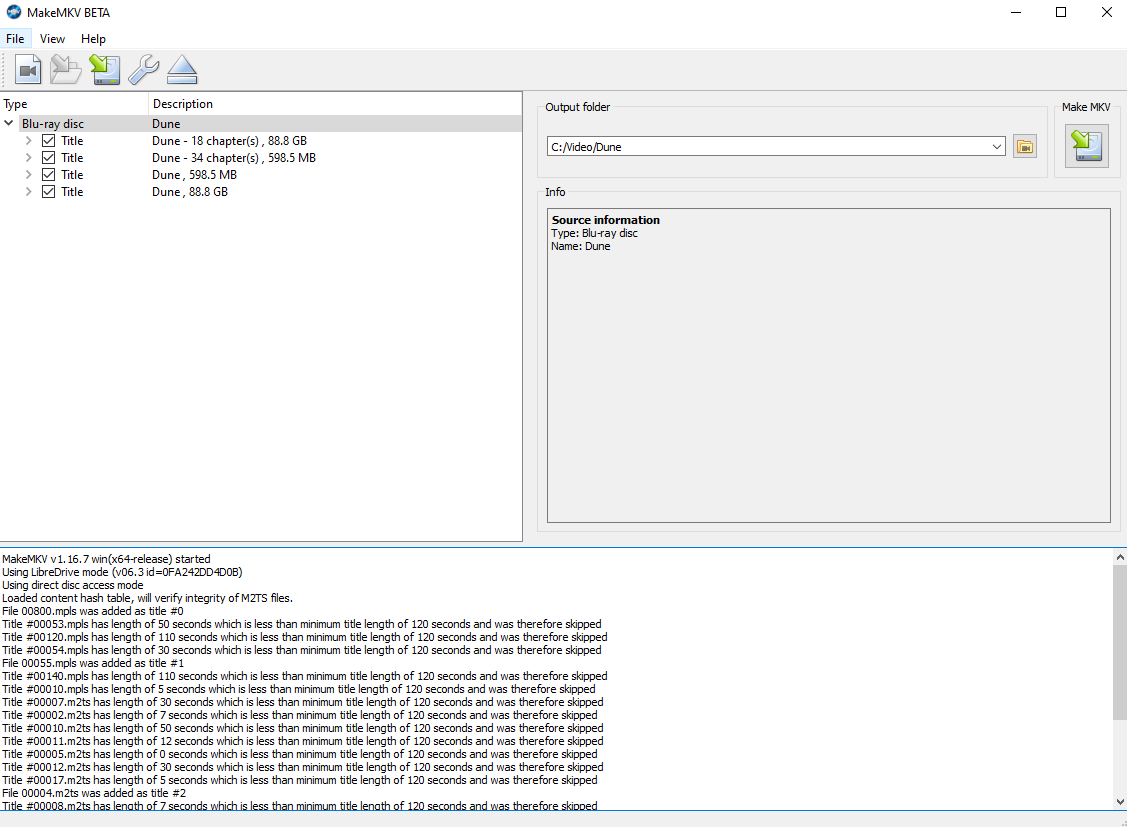The height and width of the screenshot is (827, 1127).
Task: Click the log panel scroll up arrow
Action: (1120, 557)
